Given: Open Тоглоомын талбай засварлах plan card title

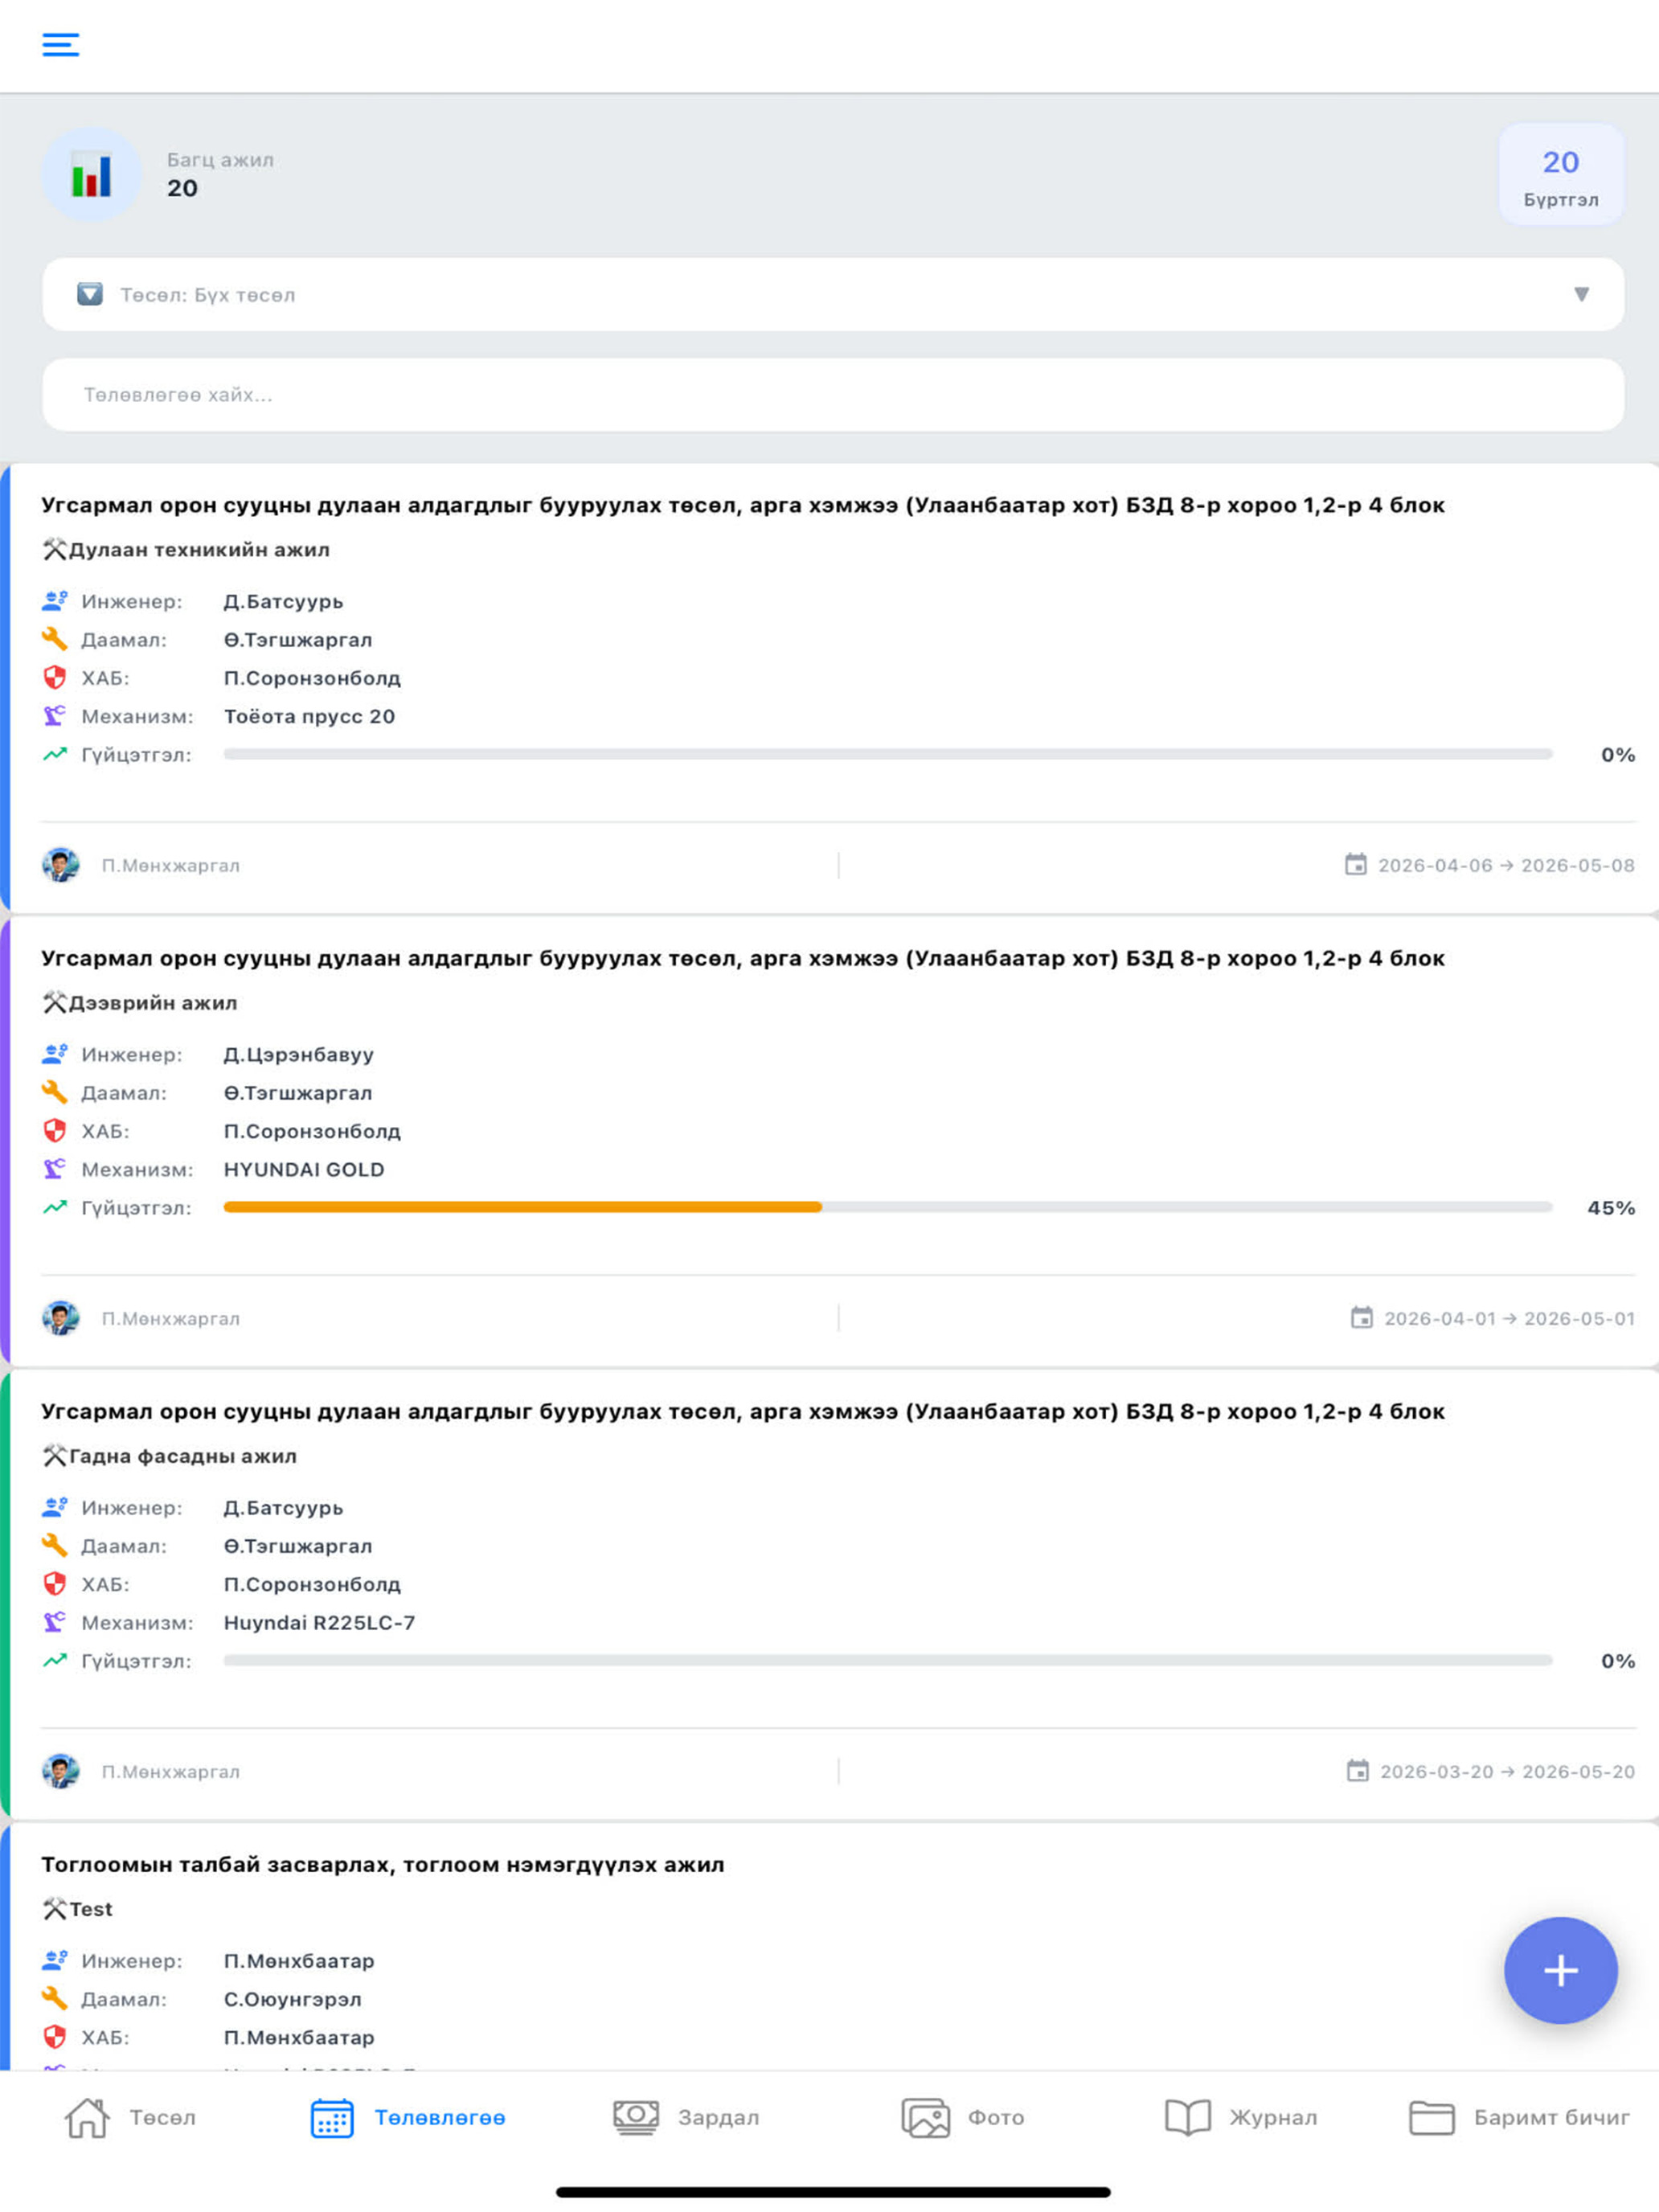Looking at the screenshot, I should point(383,1864).
